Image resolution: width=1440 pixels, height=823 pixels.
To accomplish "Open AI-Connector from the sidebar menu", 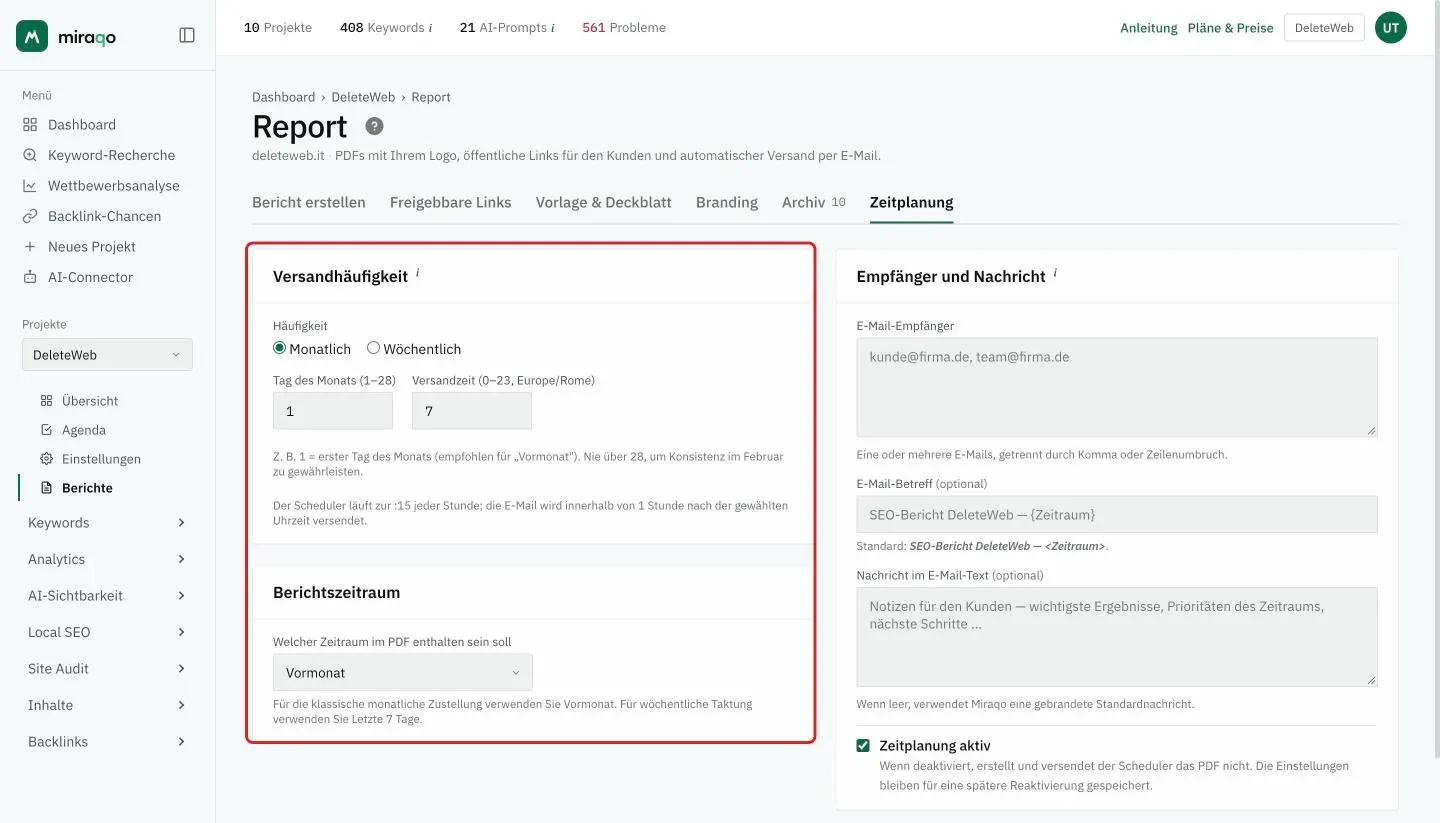I will 90,277.
